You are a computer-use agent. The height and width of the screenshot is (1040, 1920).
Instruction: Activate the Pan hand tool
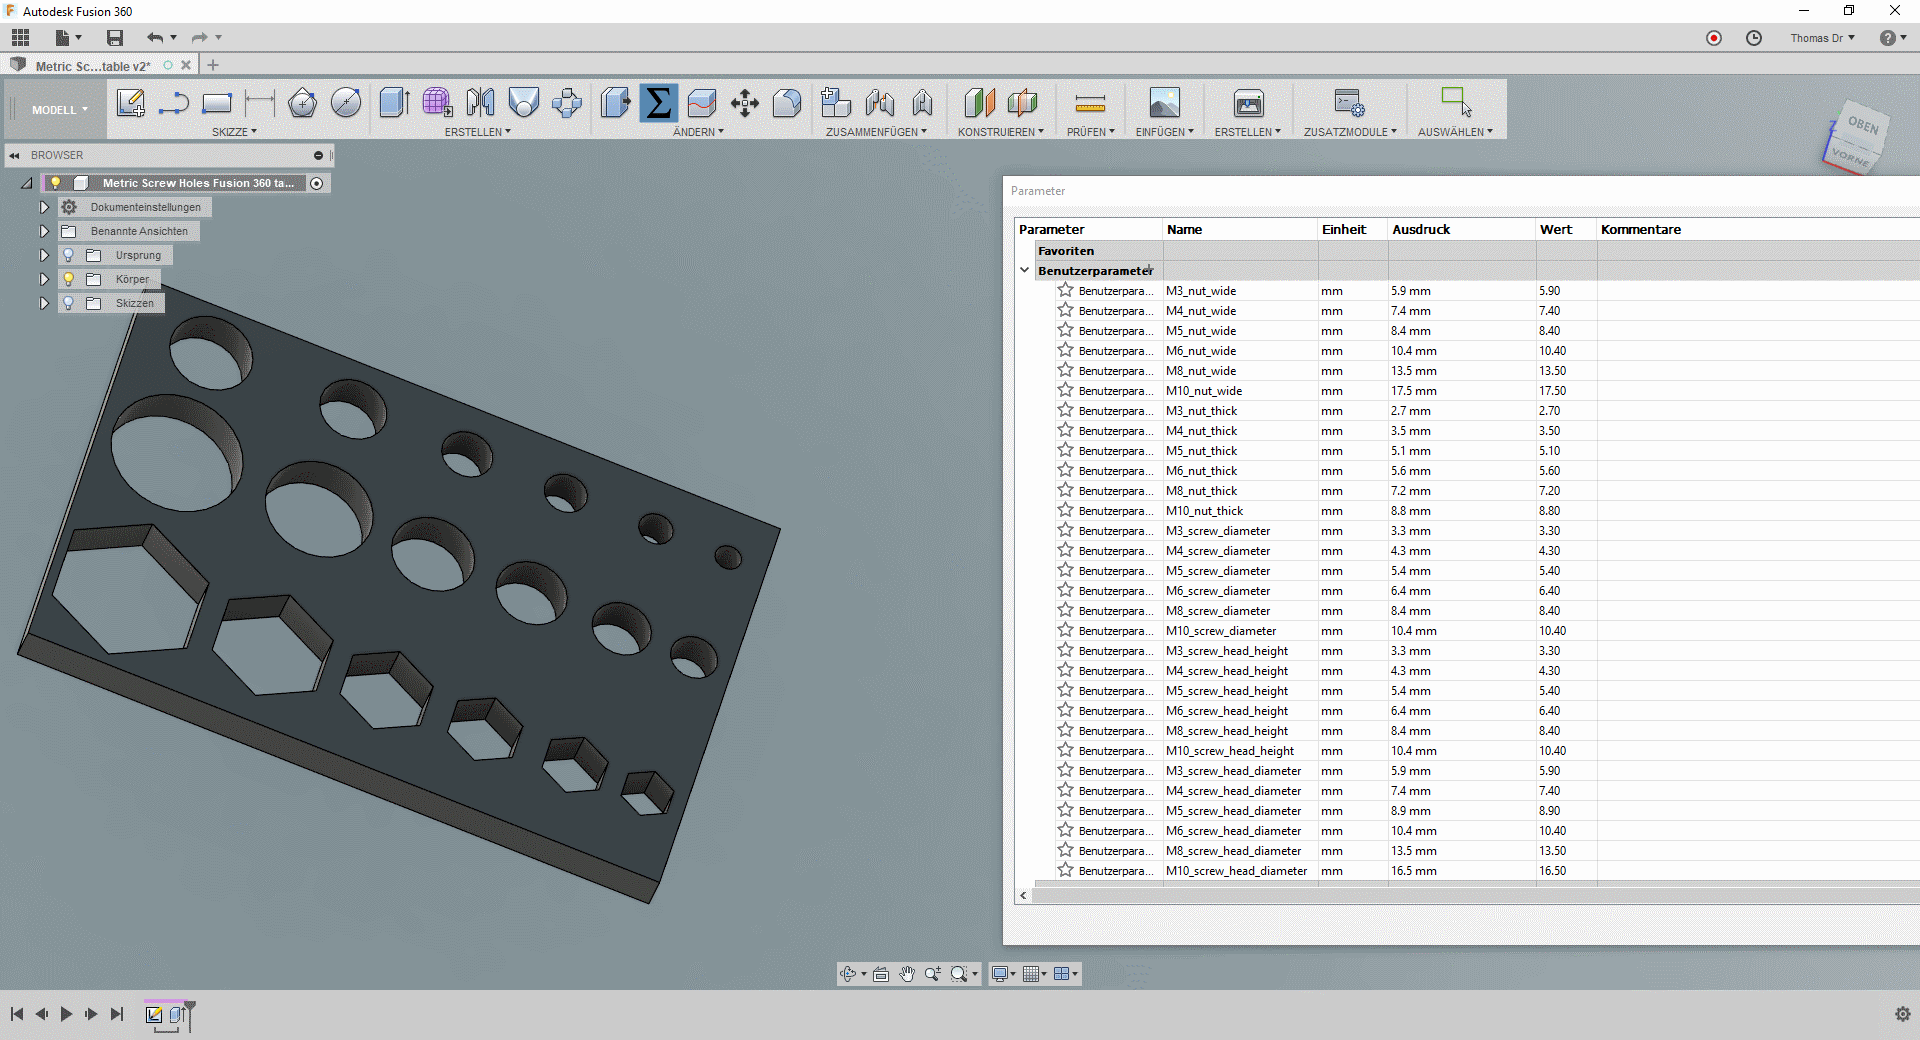click(x=907, y=974)
